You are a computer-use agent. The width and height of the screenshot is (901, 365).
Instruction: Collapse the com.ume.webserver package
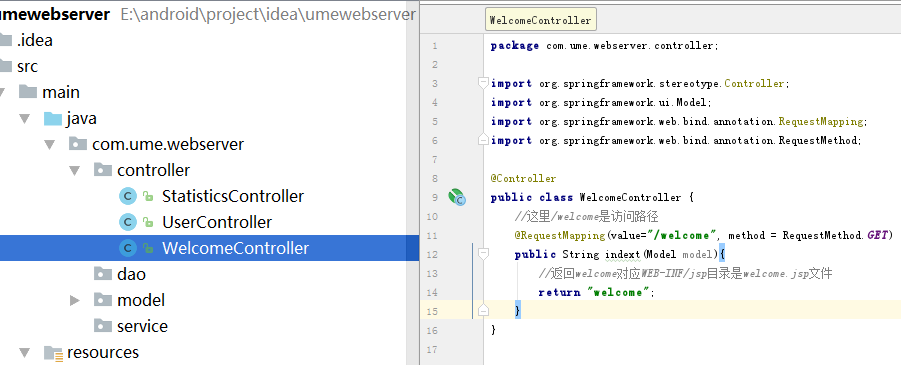coord(49,144)
